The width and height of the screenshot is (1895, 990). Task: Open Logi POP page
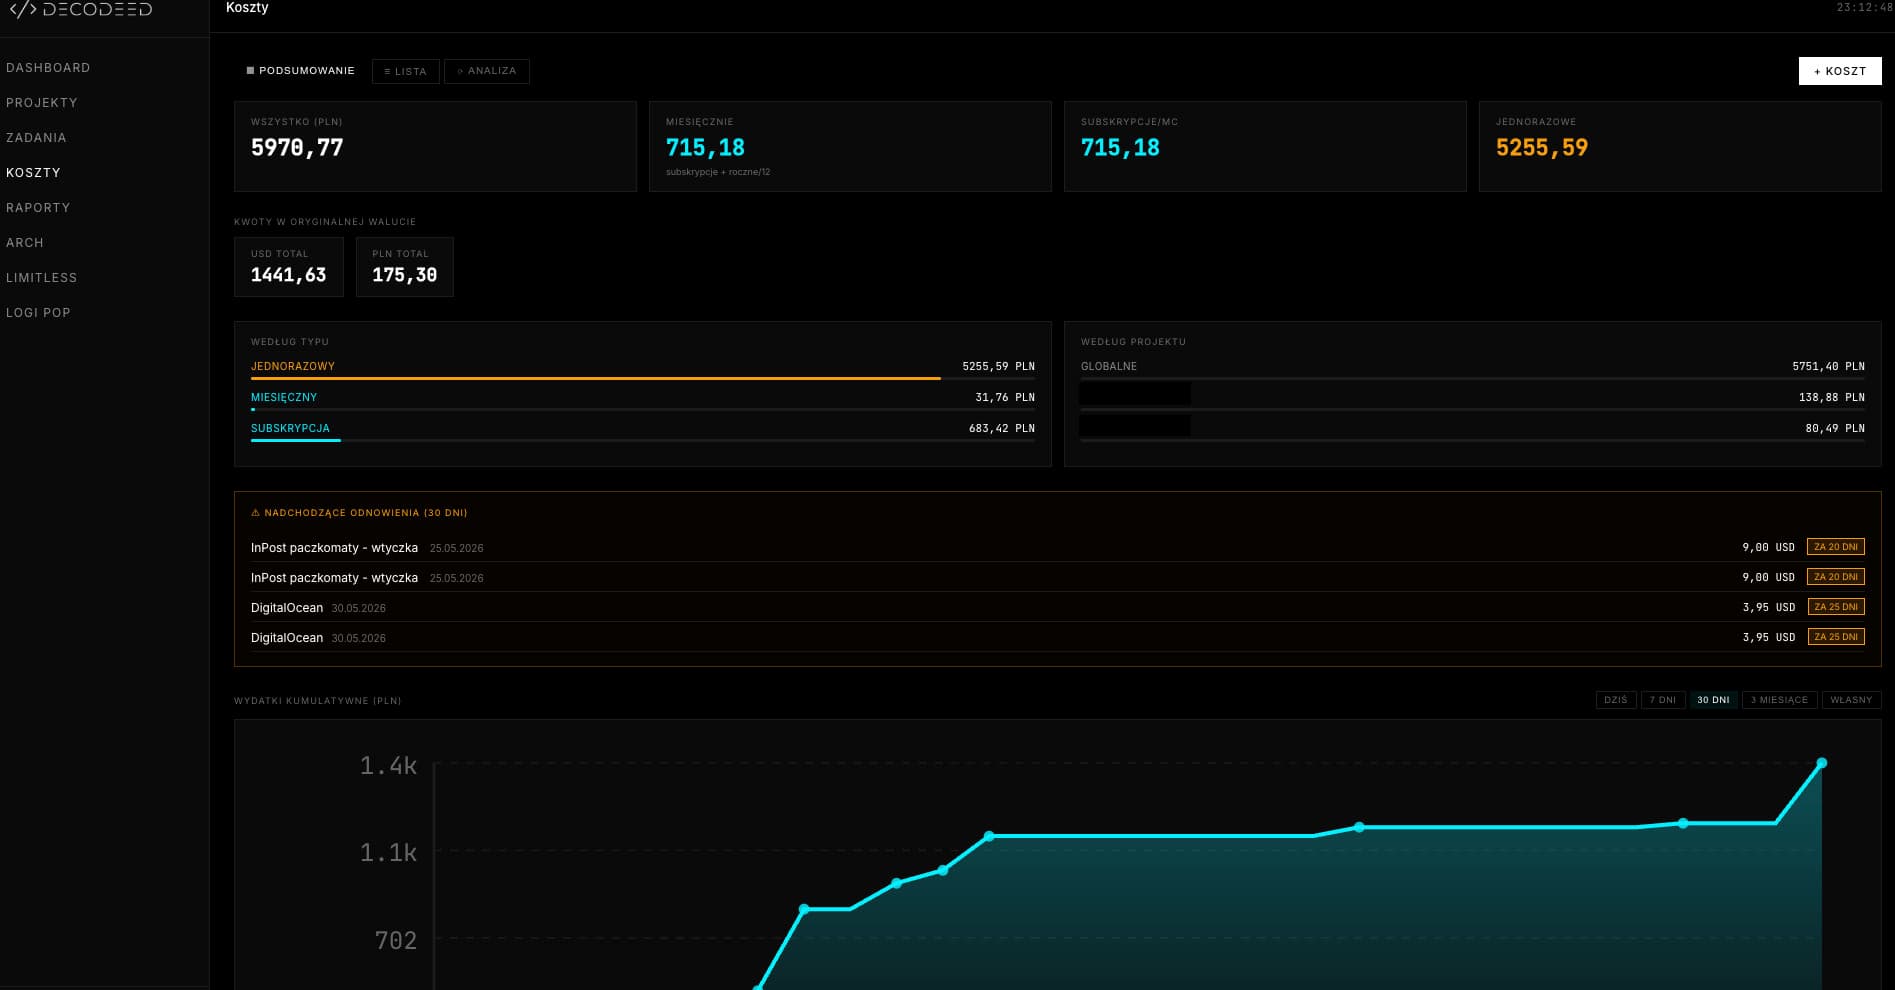(x=38, y=313)
